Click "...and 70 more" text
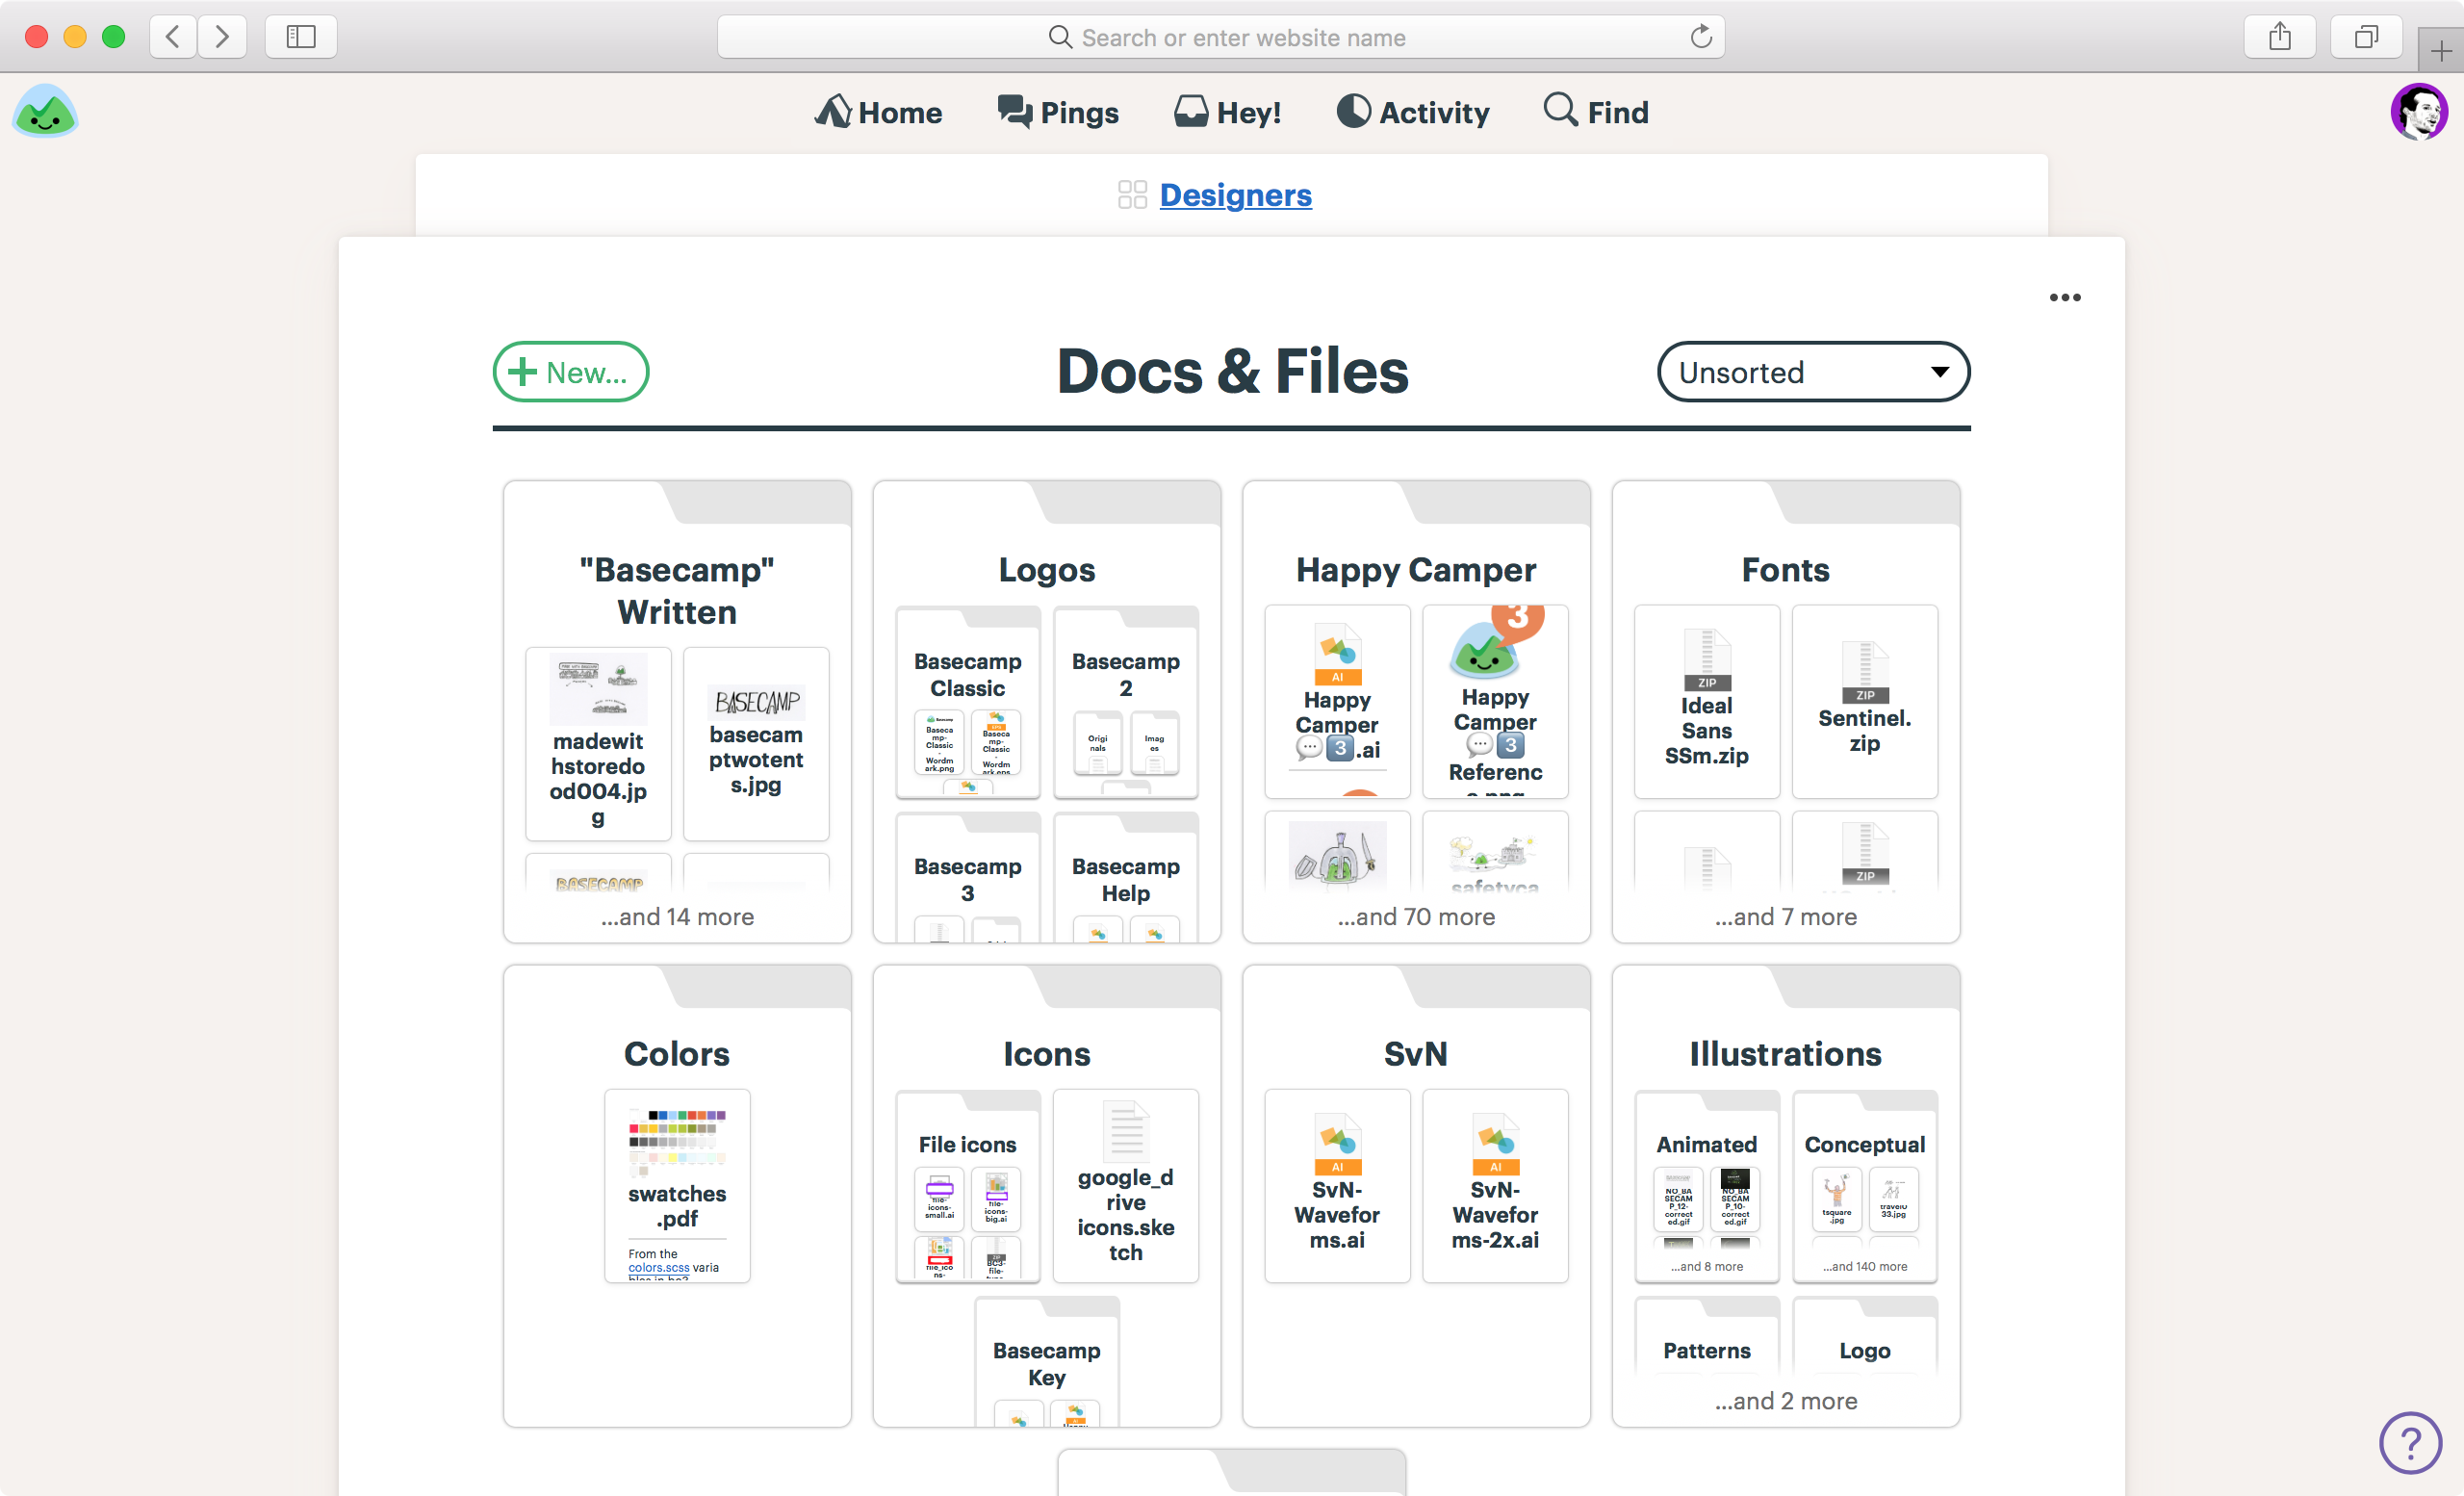The width and height of the screenshot is (2464, 1496). click(1416, 916)
